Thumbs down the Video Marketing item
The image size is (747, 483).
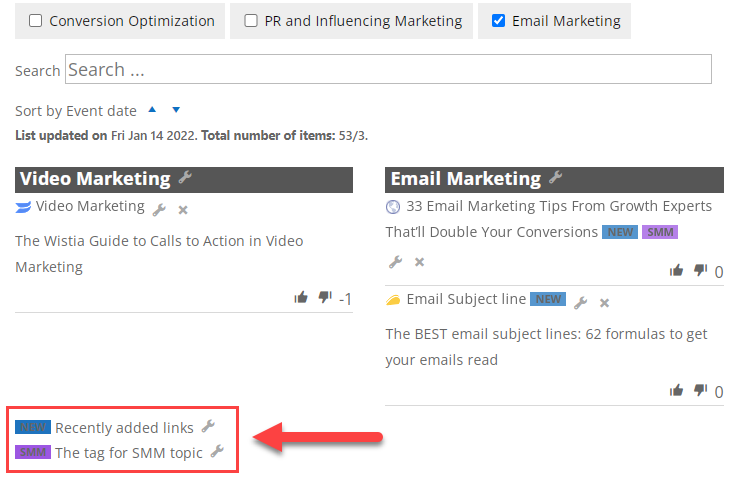click(325, 298)
